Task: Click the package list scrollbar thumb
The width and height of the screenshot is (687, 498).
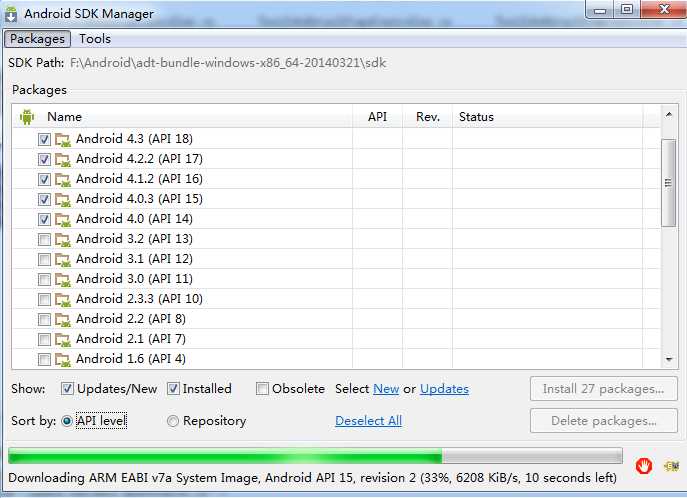Action: click(669, 183)
